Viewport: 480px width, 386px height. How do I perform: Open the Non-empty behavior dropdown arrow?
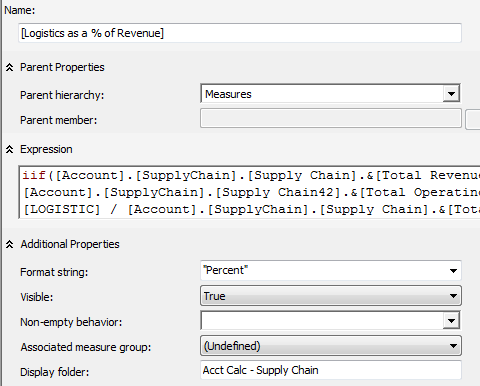[x=451, y=321]
